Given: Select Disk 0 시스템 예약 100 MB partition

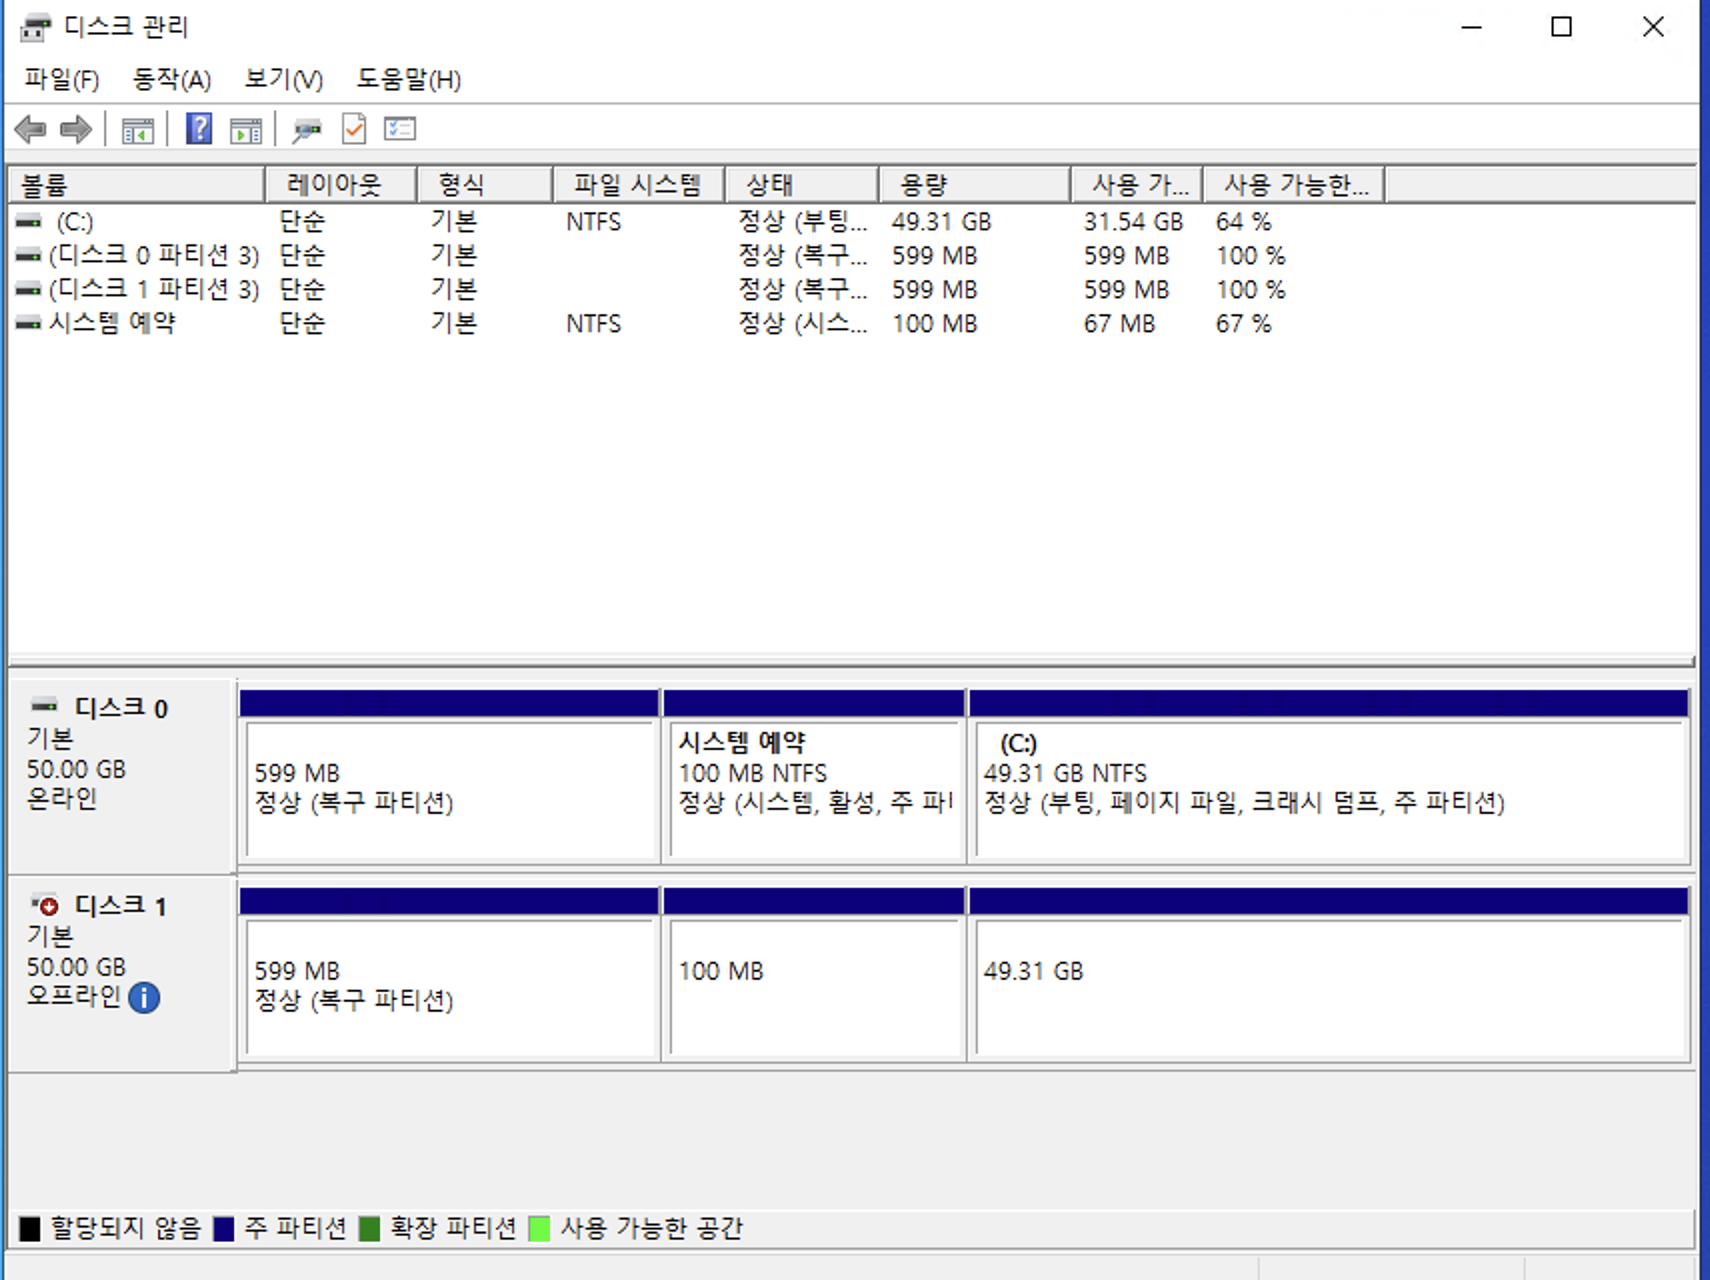Looking at the screenshot, I should [814, 776].
